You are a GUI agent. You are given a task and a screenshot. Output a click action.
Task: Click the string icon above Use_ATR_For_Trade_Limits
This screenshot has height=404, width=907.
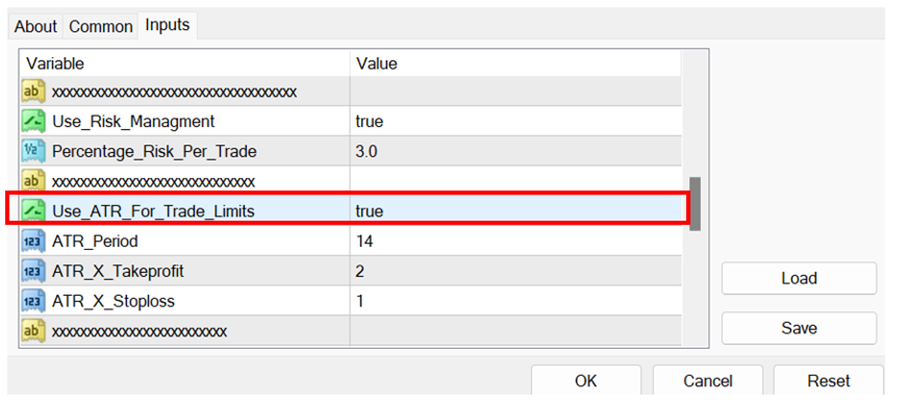coord(33,181)
